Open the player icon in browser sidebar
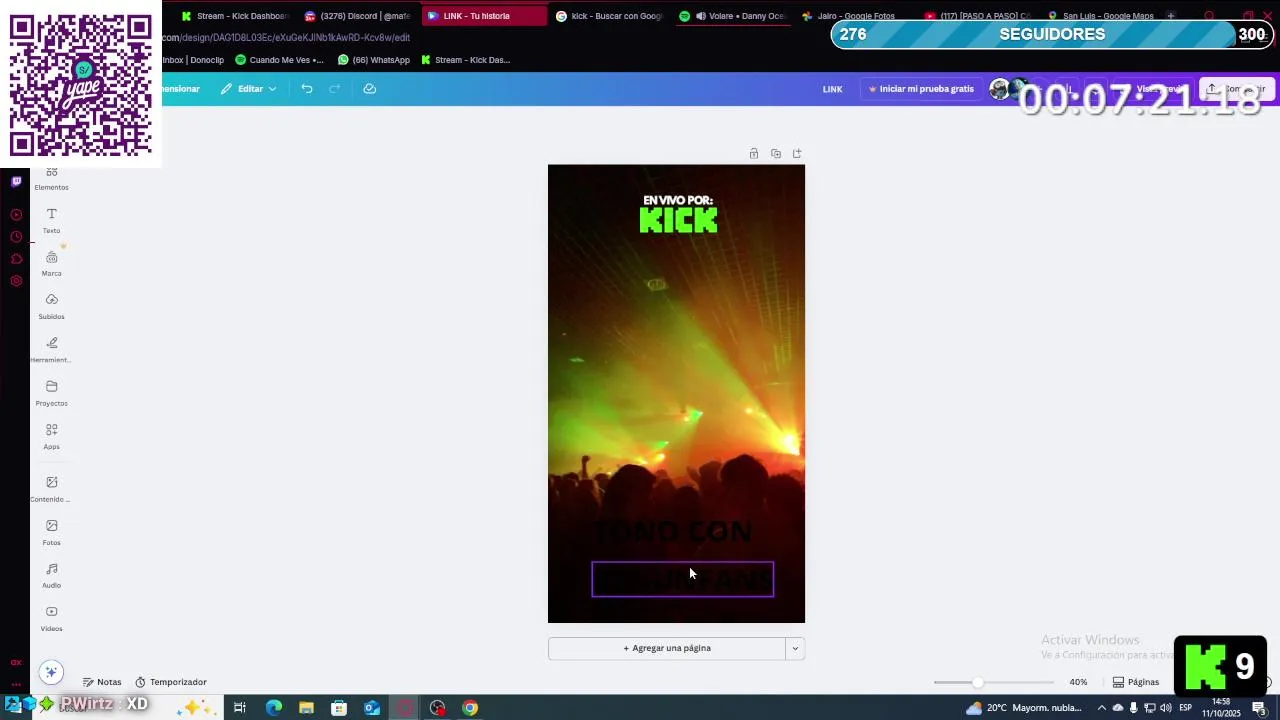This screenshot has height=720, width=1280. click(x=16, y=215)
